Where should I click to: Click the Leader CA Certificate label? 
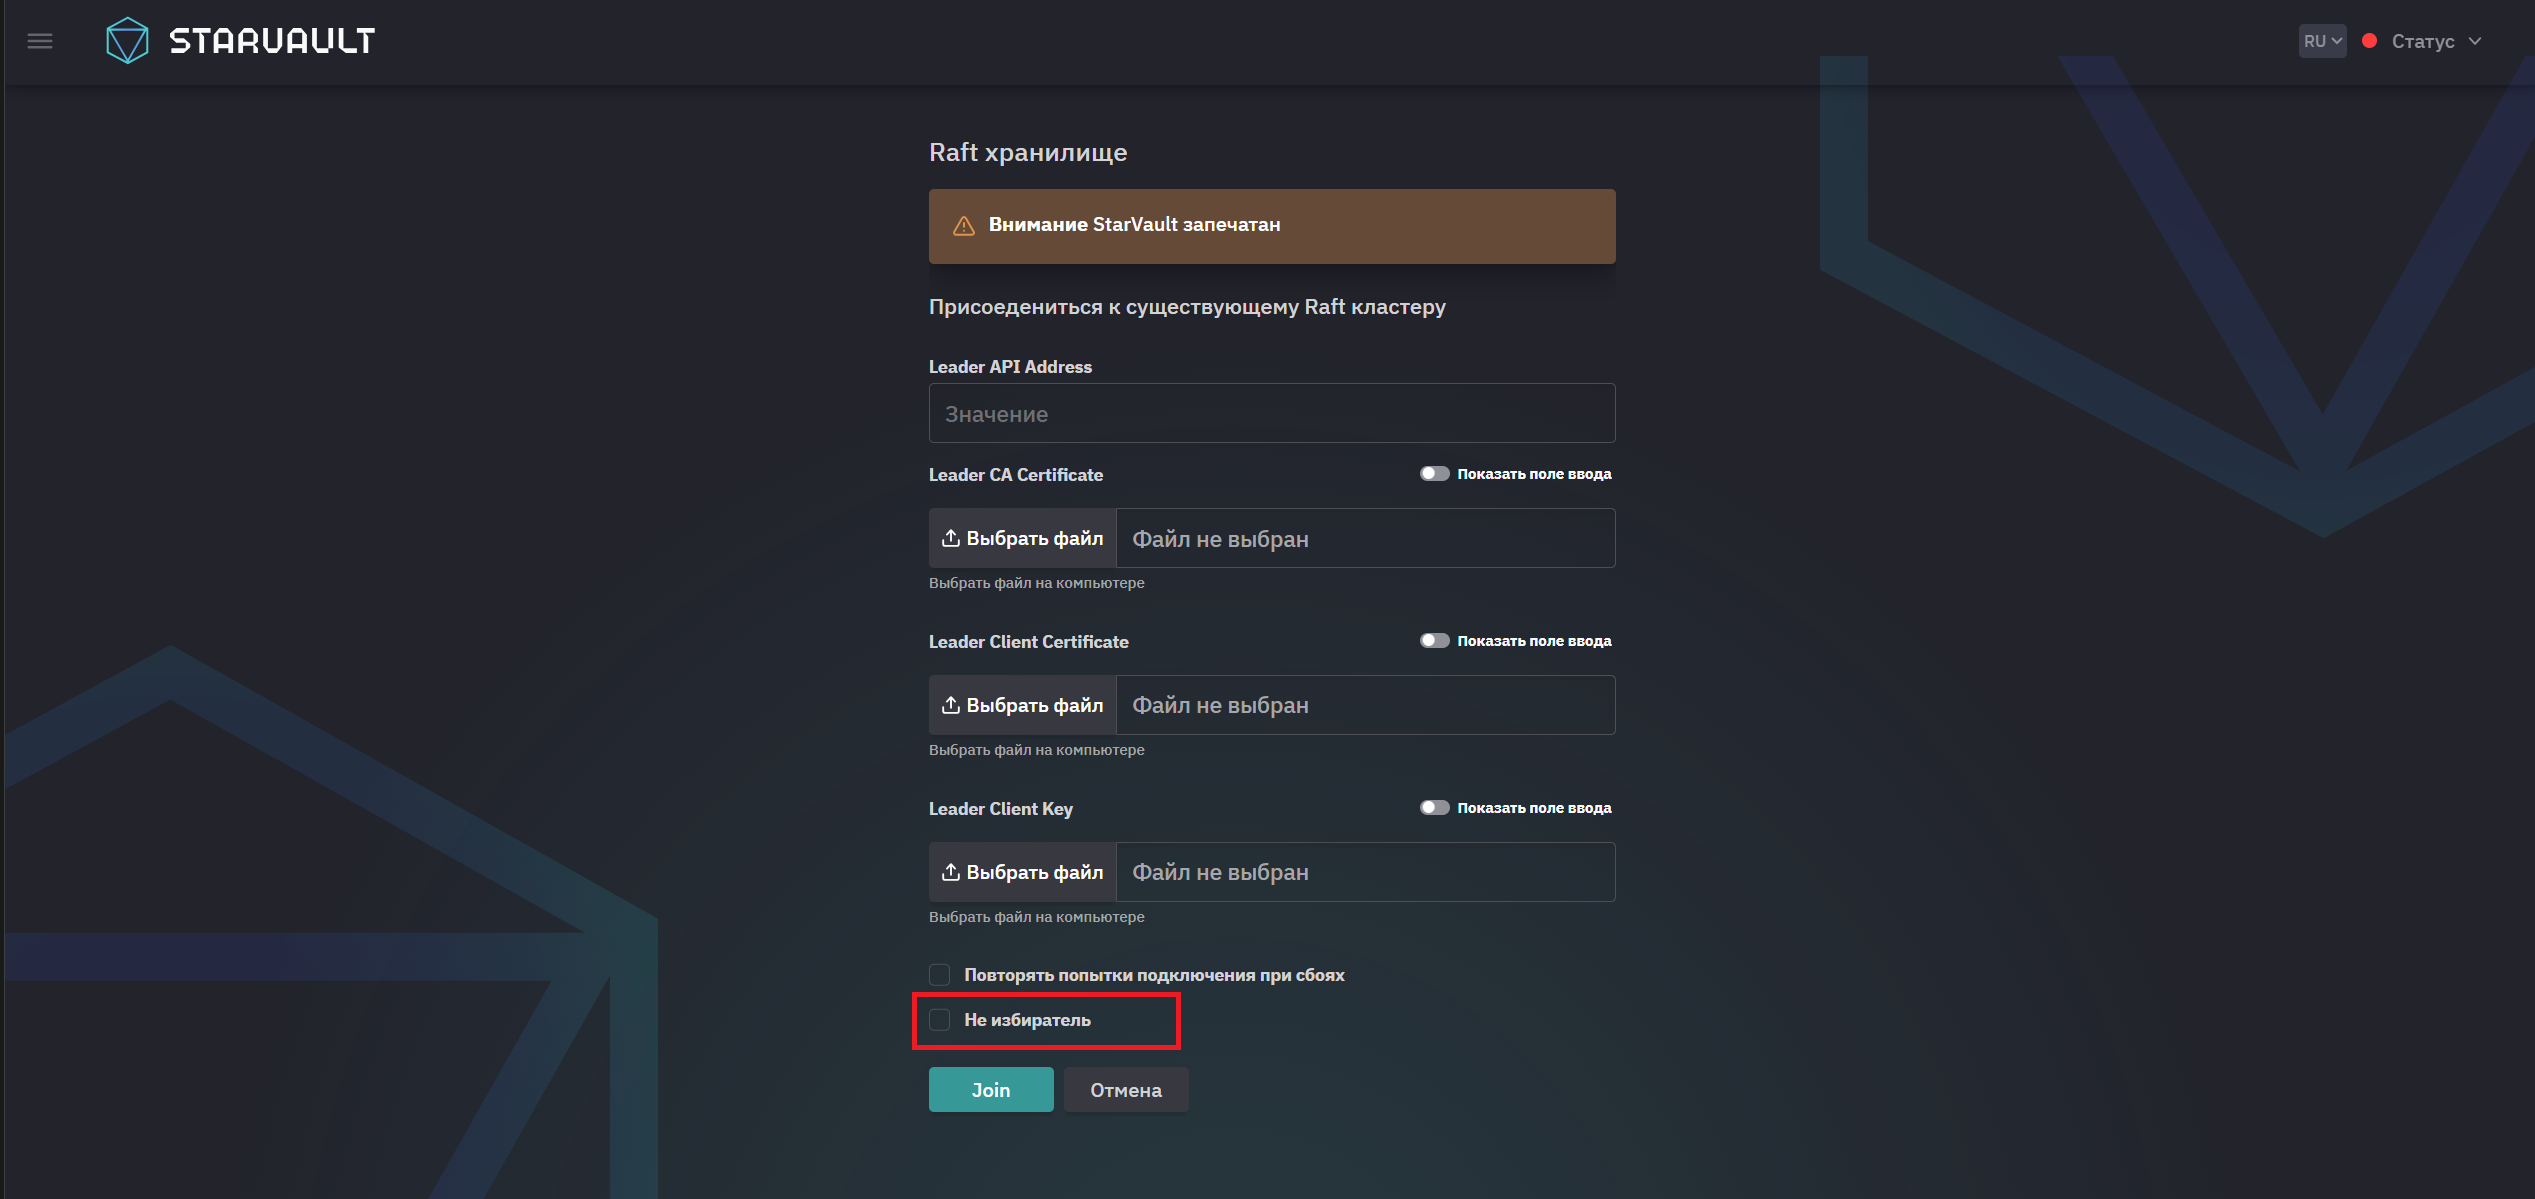1016,475
